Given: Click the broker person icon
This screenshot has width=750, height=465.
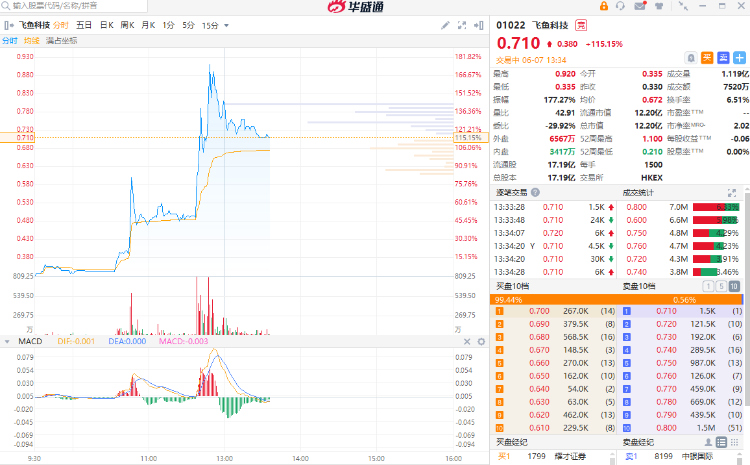Looking at the screenshot, I should [708, 442].
